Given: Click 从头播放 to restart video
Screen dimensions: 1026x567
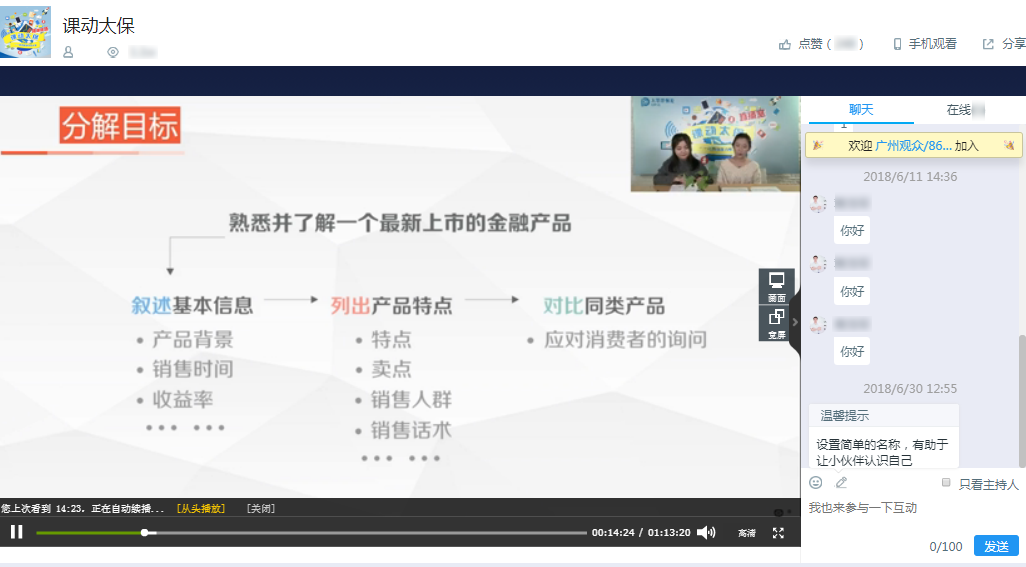Looking at the screenshot, I should click(x=201, y=508).
